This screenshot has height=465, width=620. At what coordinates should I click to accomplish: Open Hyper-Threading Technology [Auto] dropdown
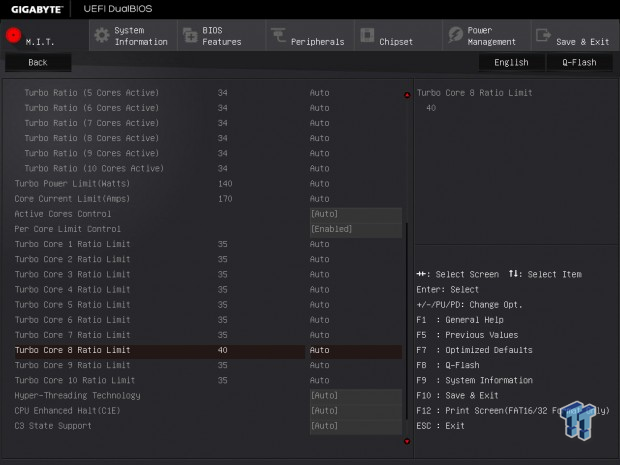pyautogui.click(x=356, y=395)
